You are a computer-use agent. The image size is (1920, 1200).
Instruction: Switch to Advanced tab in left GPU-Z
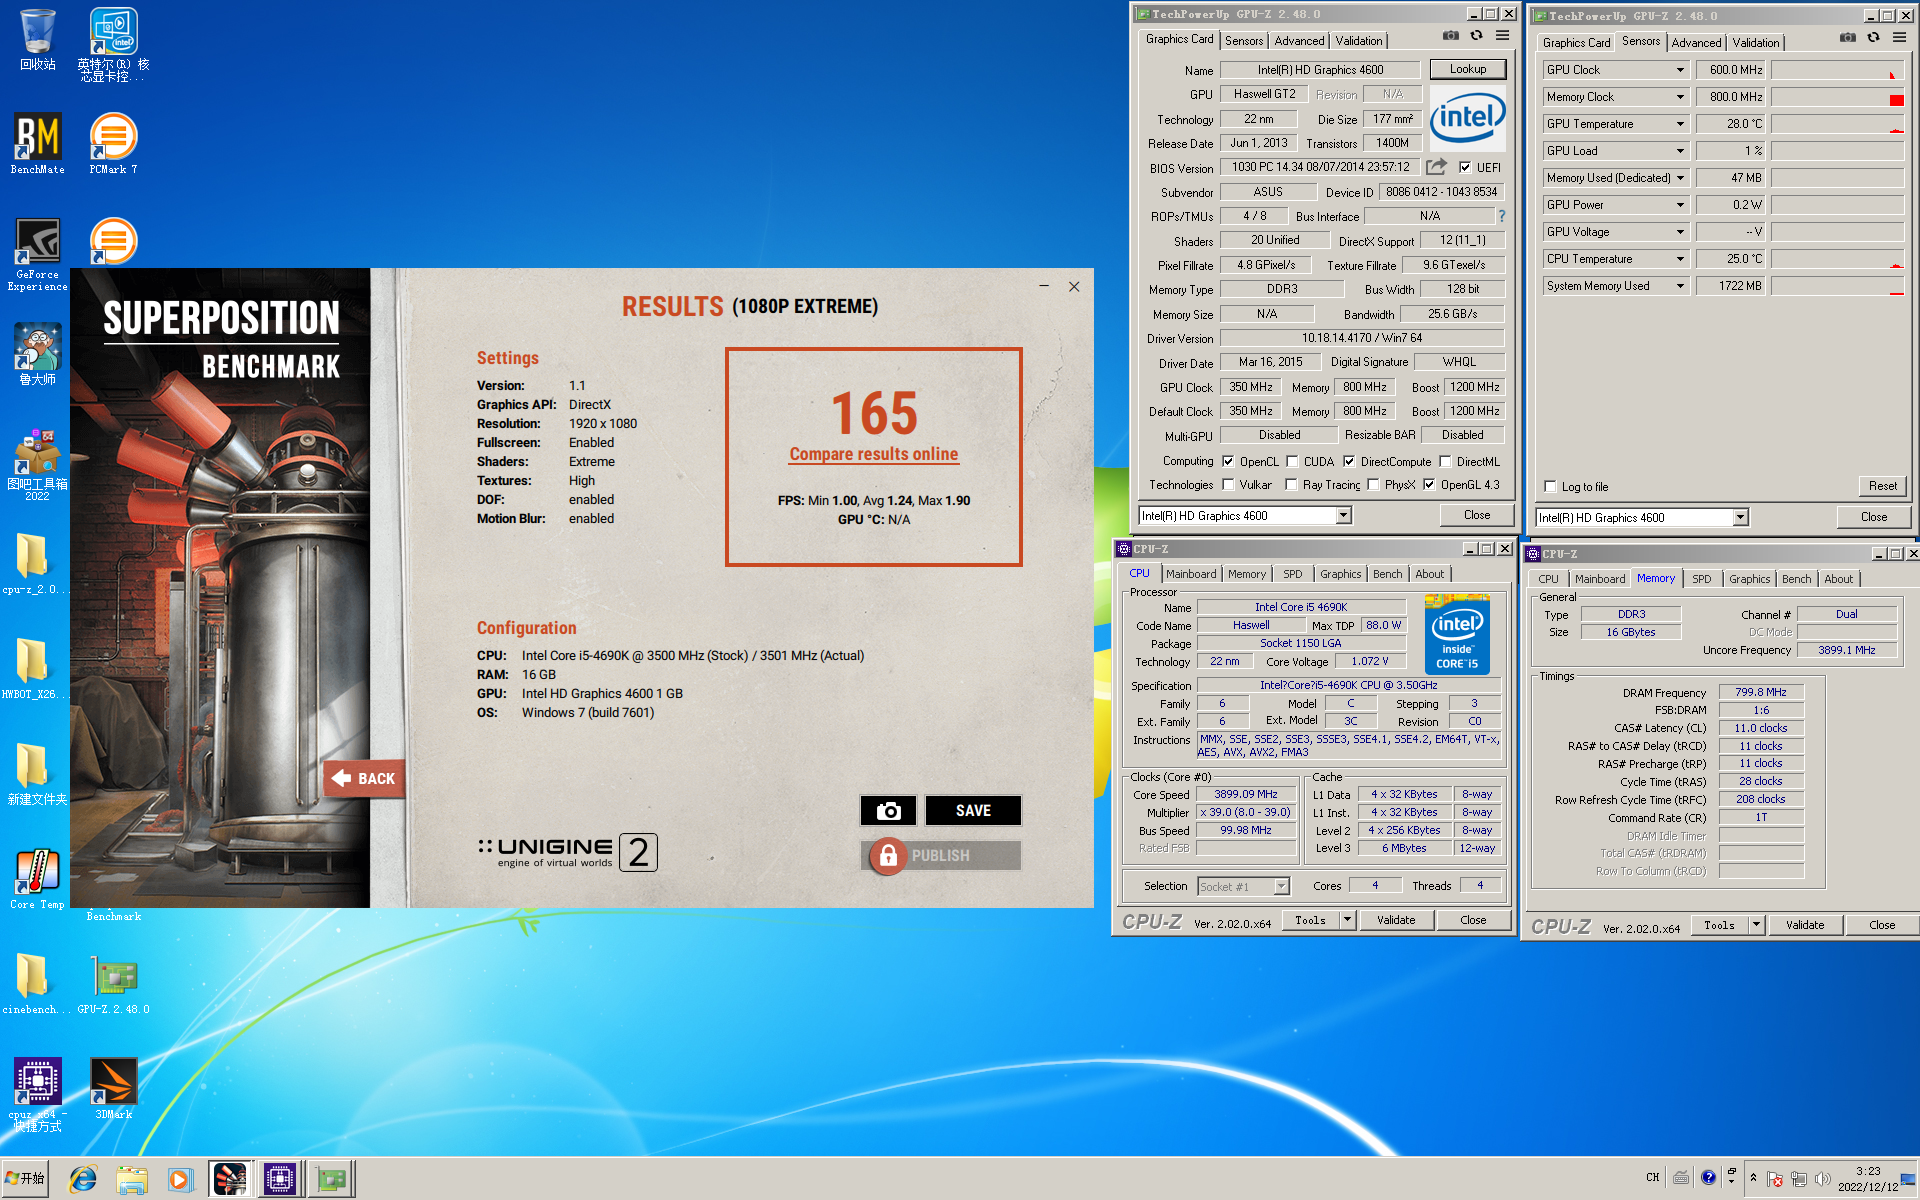pos(1299,41)
